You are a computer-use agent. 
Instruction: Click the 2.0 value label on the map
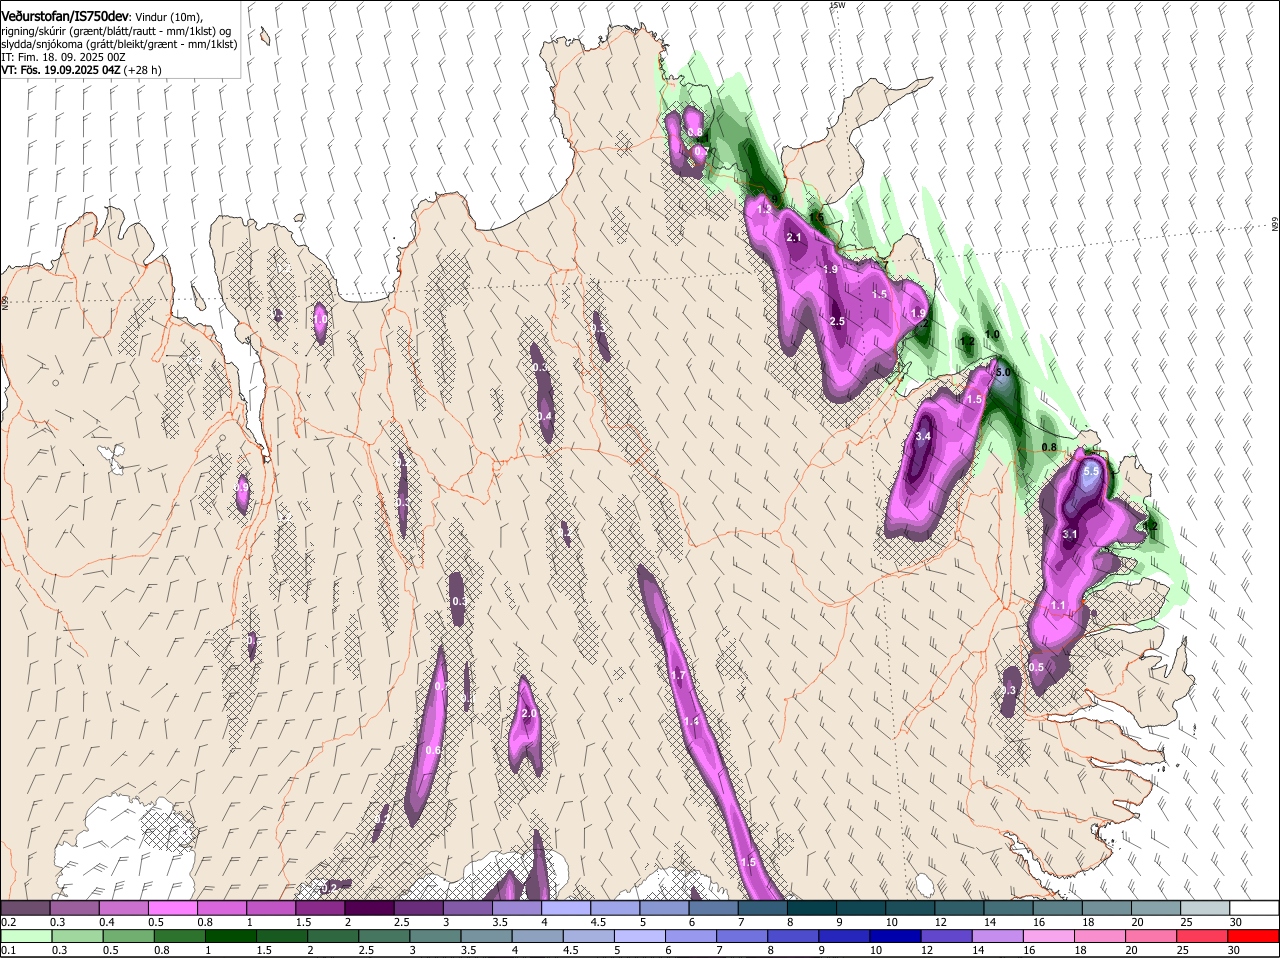click(530, 713)
